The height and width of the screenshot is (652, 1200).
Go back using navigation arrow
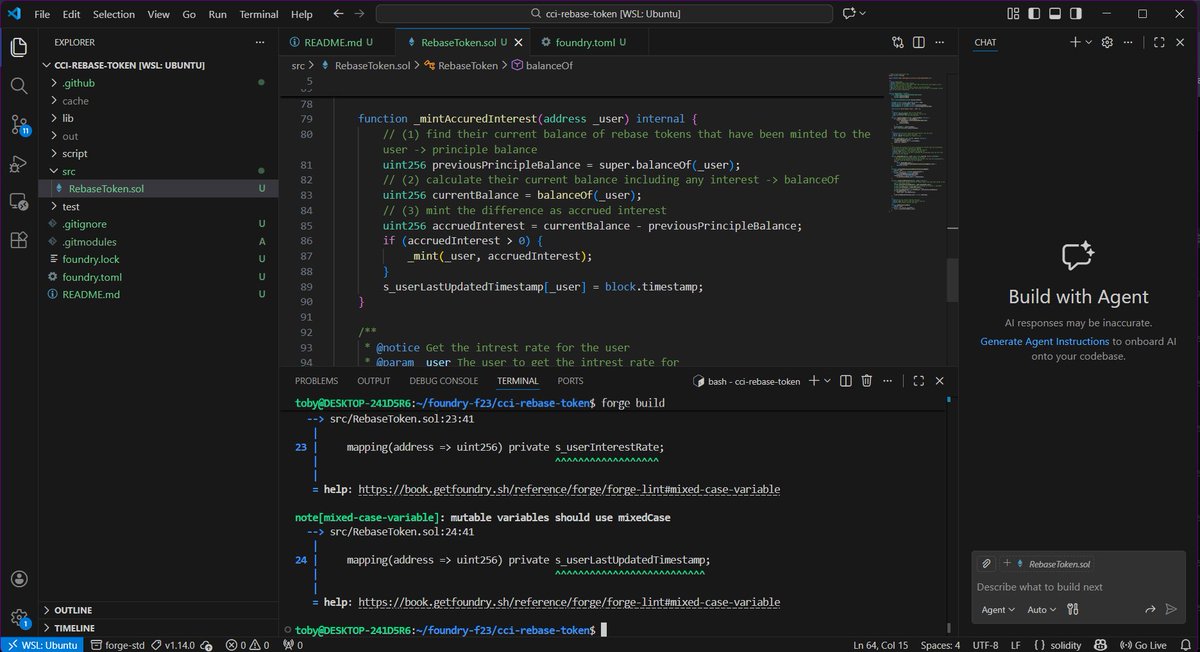[x=337, y=14]
